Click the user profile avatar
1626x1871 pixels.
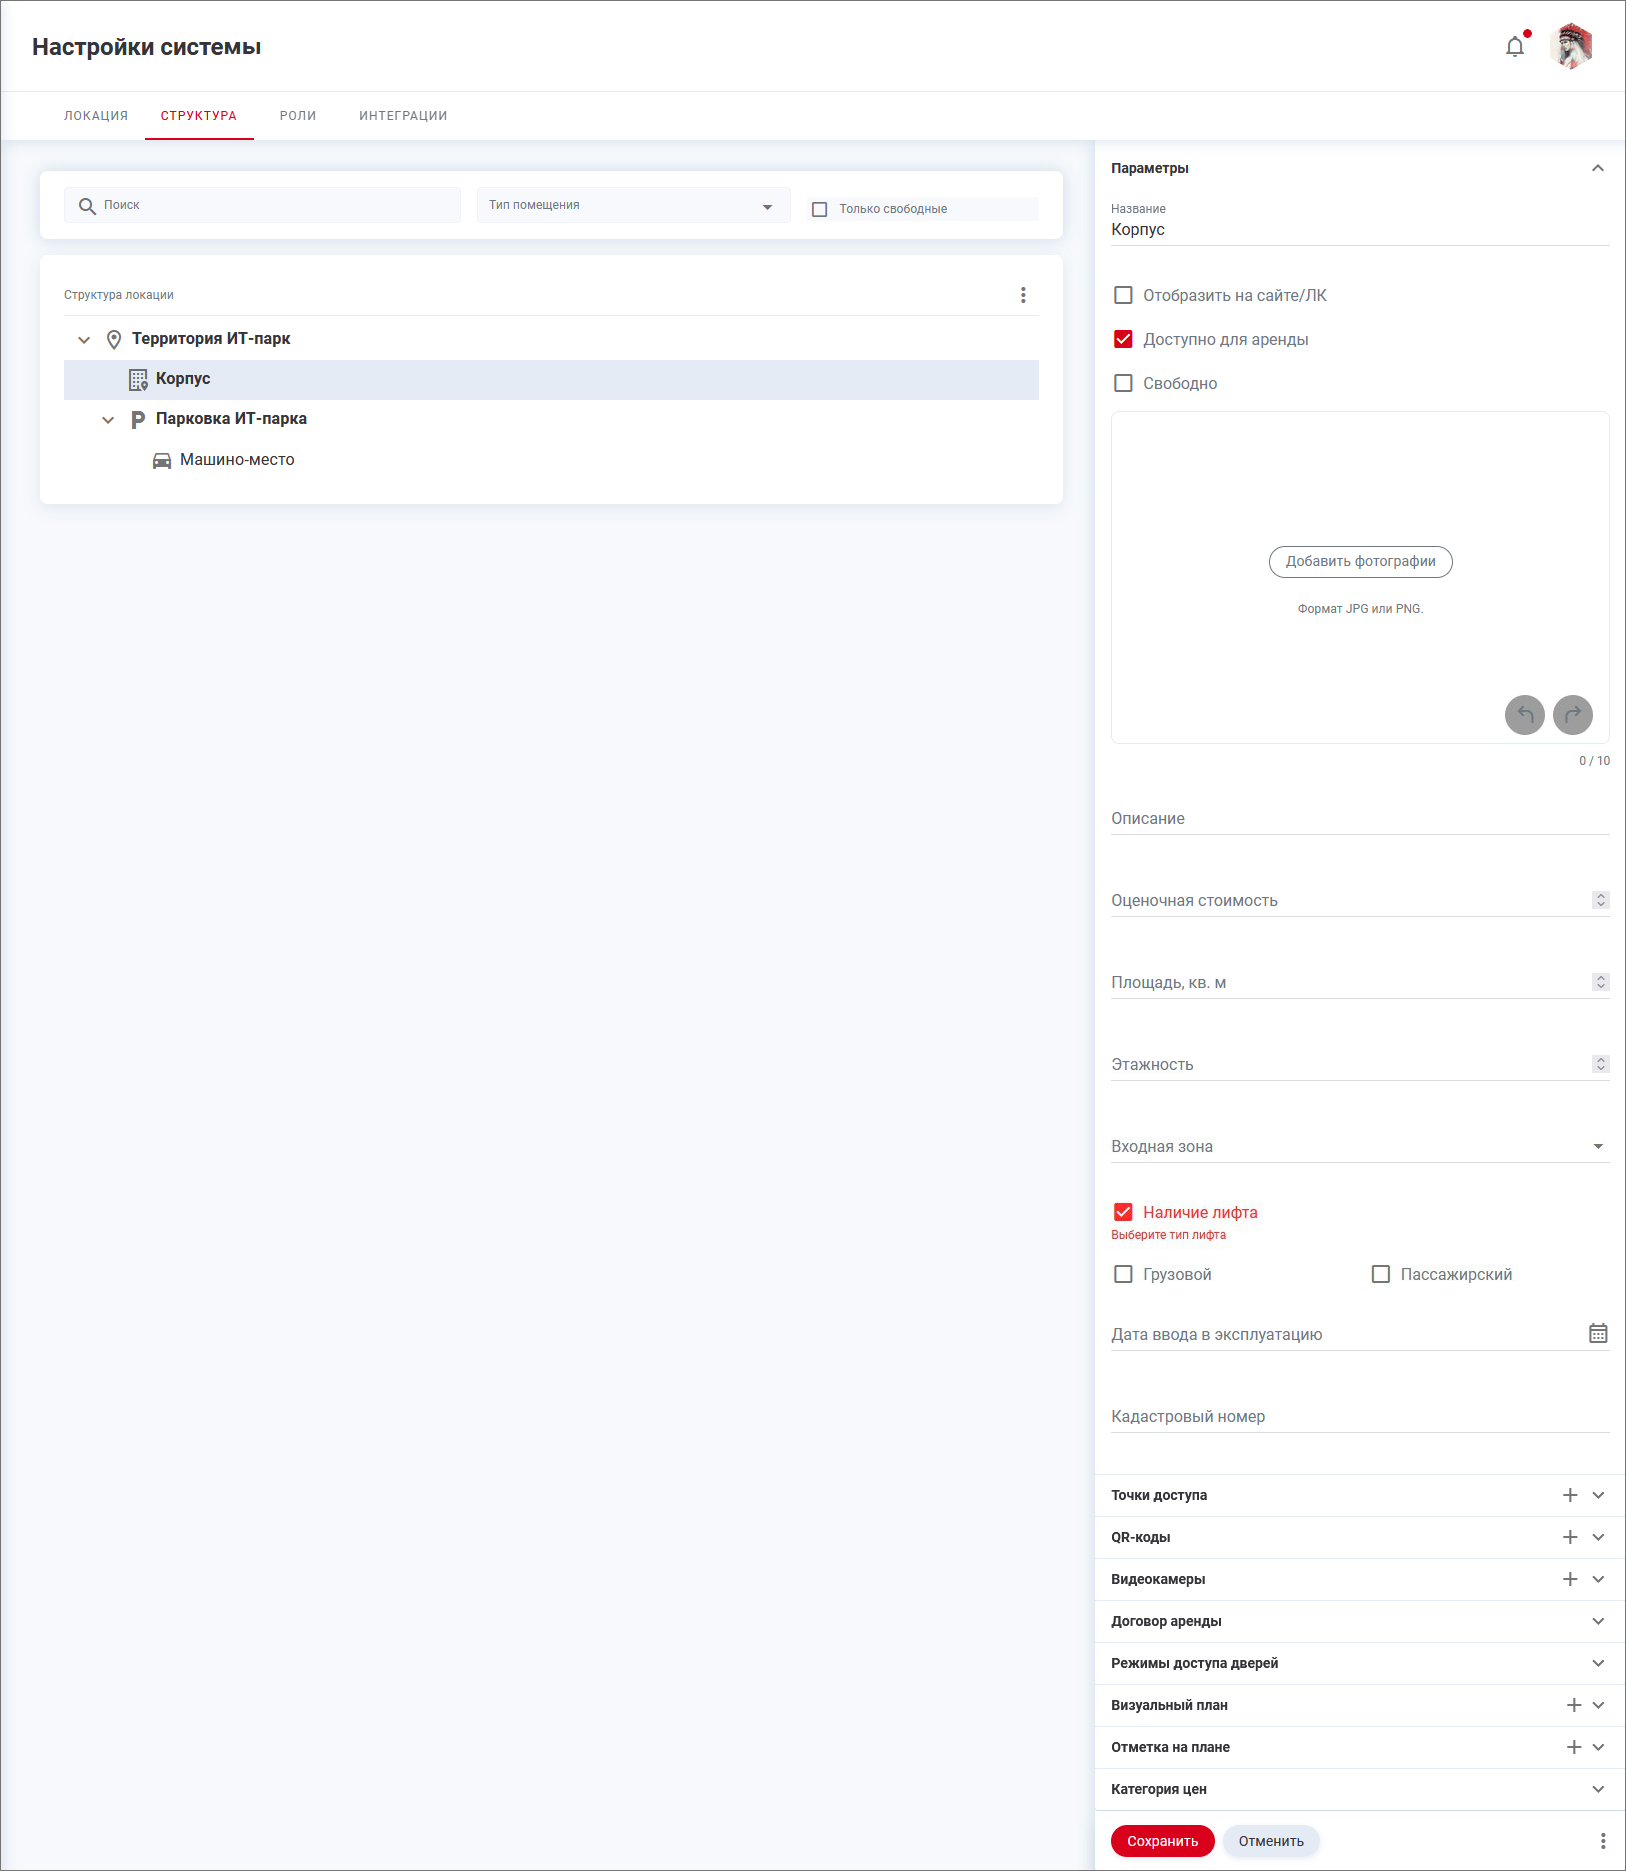1571,47
